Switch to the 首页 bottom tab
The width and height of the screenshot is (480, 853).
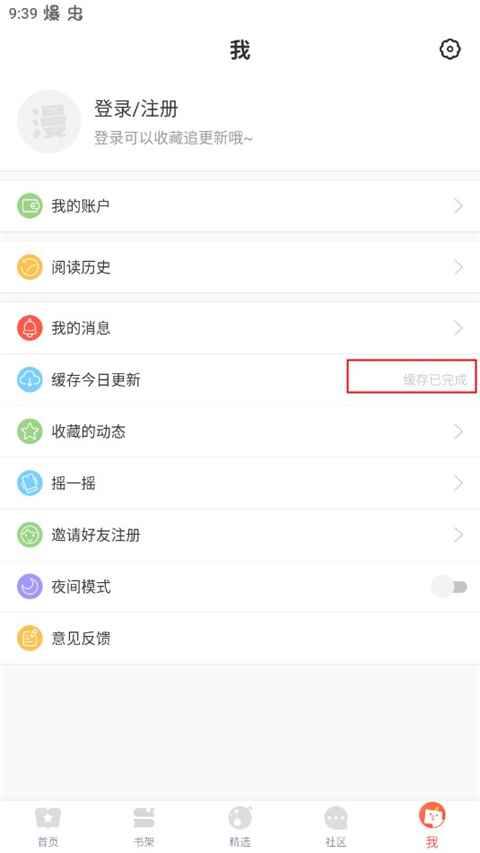click(x=48, y=827)
